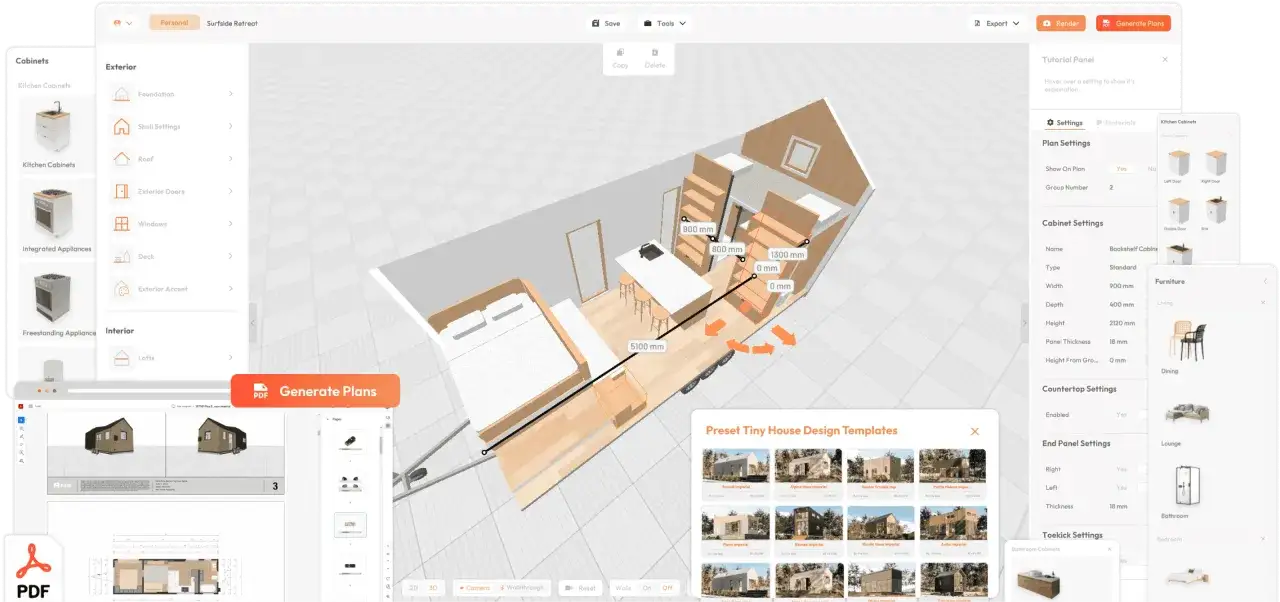1280x602 pixels.
Task: Open the Foundation section icon
Action: (121, 94)
